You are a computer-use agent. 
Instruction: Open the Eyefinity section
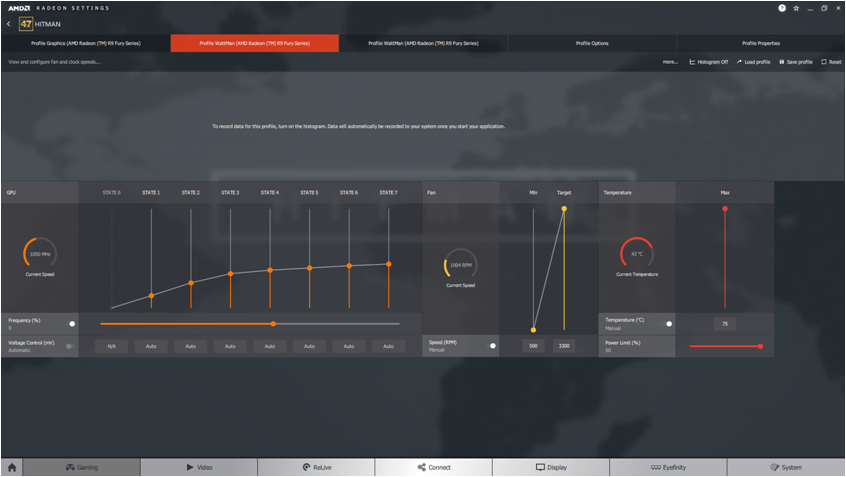click(668, 467)
